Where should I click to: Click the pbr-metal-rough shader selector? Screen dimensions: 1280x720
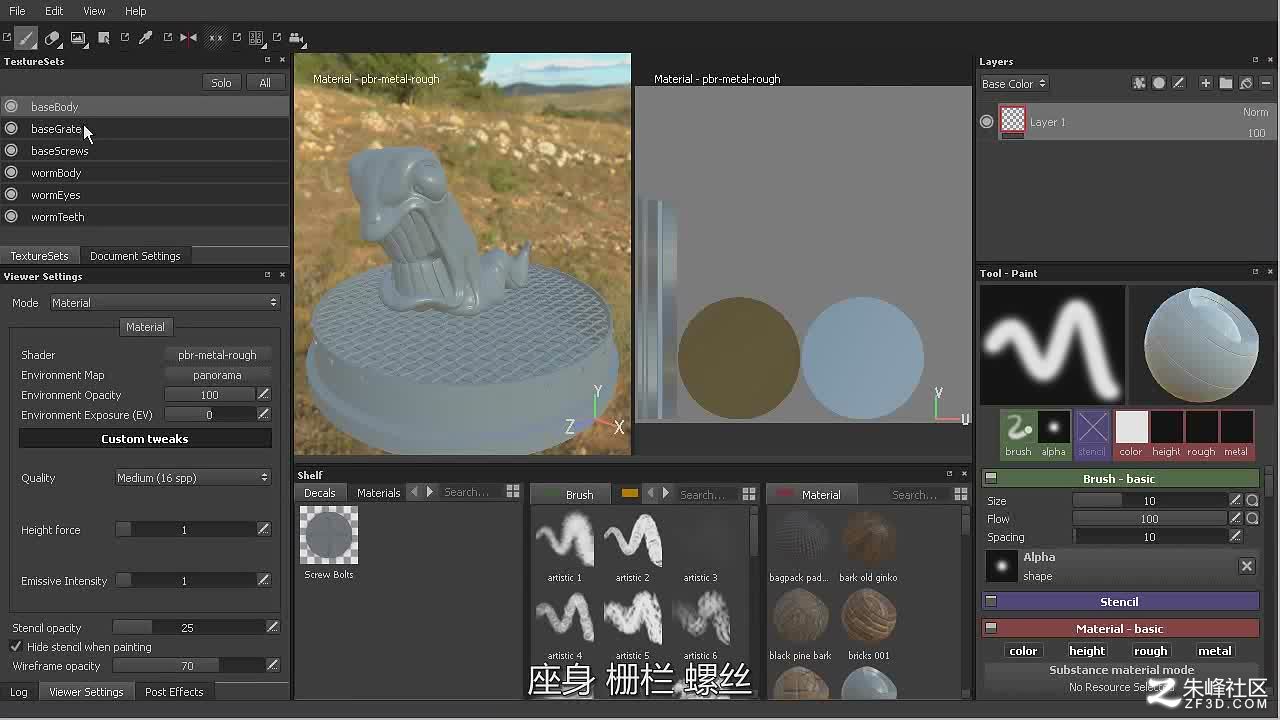coord(217,355)
